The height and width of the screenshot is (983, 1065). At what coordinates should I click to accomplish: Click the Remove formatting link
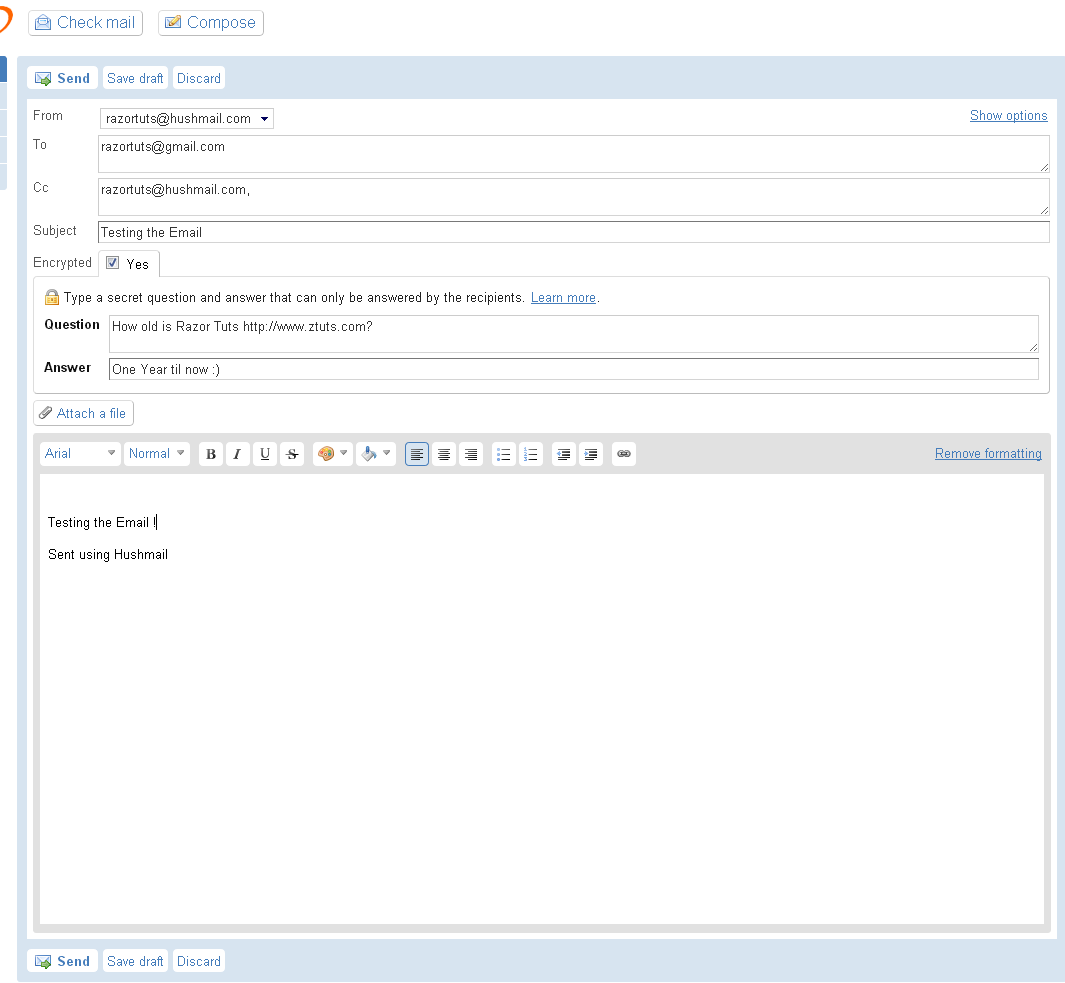[988, 454]
